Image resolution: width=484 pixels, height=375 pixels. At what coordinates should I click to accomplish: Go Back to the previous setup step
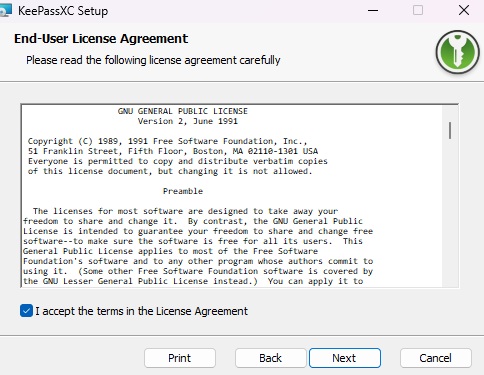tap(270, 358)
